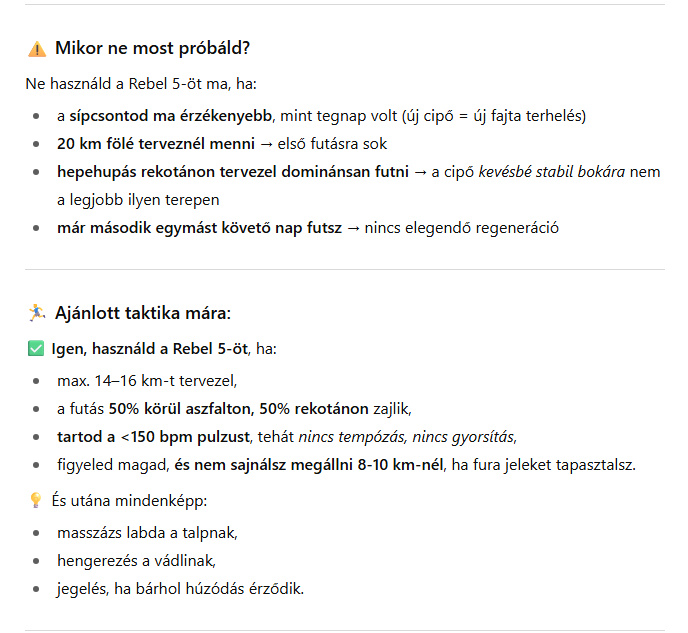The width and height of the screenshot is (688, 633).
Task: Click the heading 'Ajánlott taktika mára:'
Action: coord(143,313)
